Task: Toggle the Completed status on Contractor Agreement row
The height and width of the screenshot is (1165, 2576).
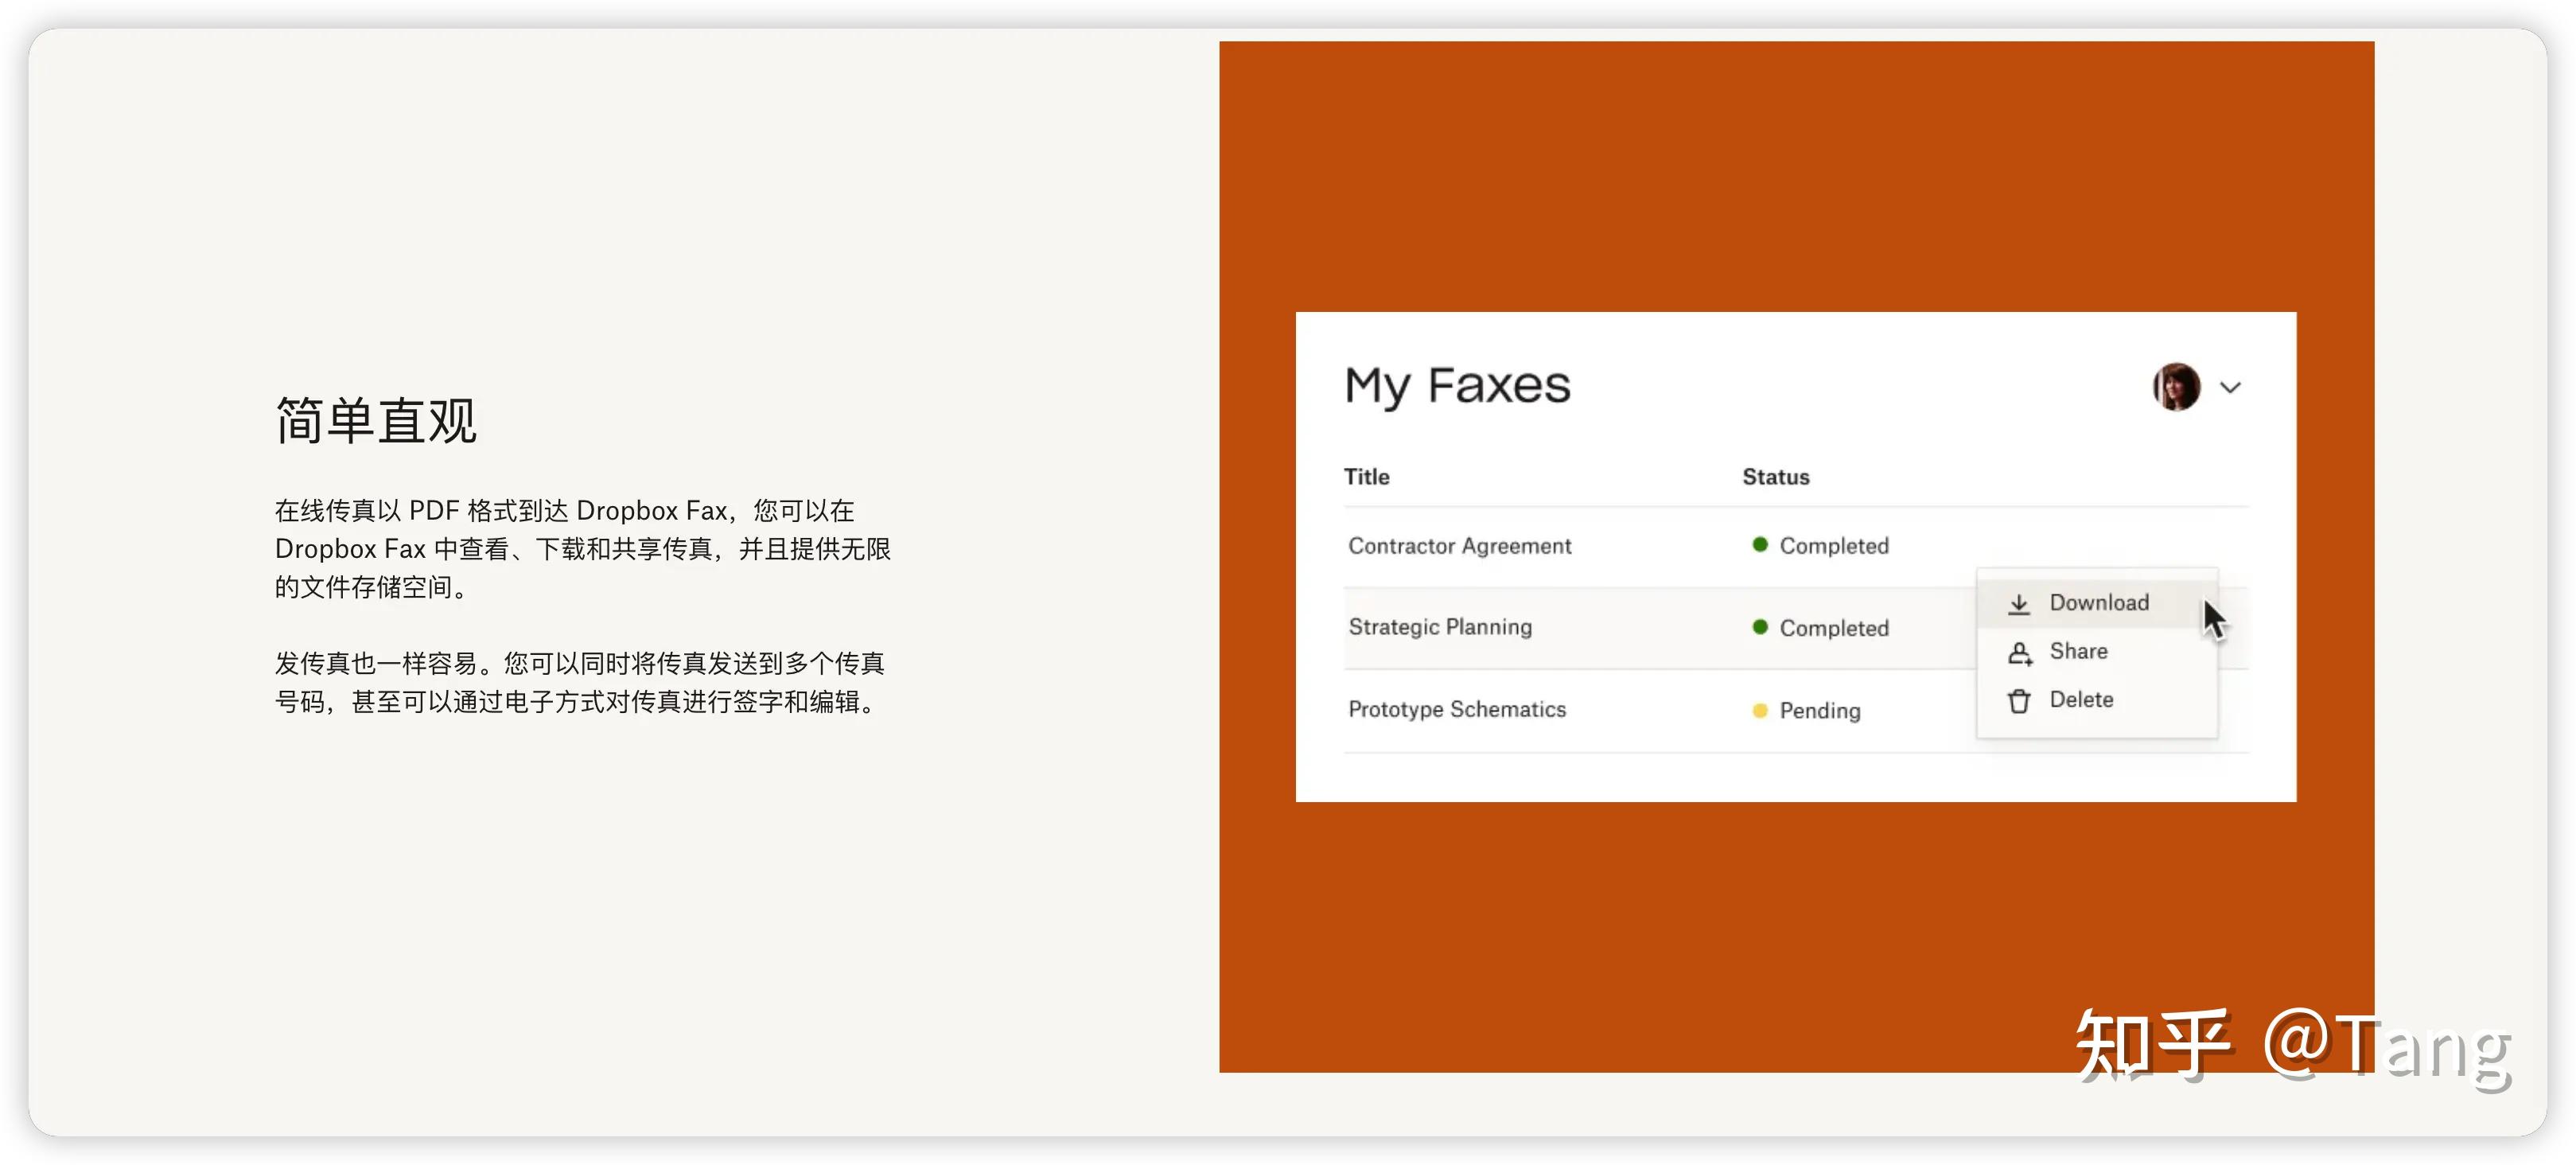Action: pyautogui.click(x=1760, y=545)
